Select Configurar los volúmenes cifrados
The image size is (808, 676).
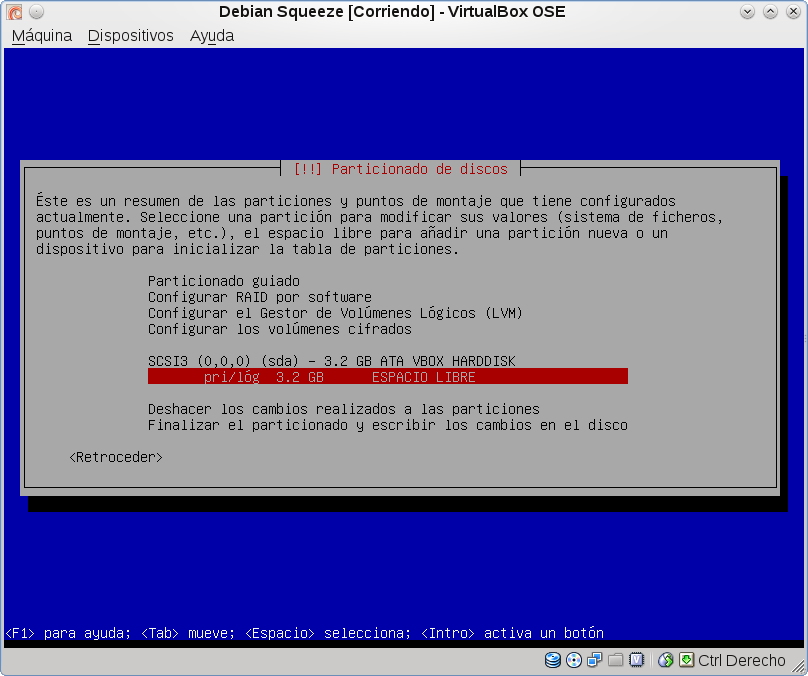280,329
